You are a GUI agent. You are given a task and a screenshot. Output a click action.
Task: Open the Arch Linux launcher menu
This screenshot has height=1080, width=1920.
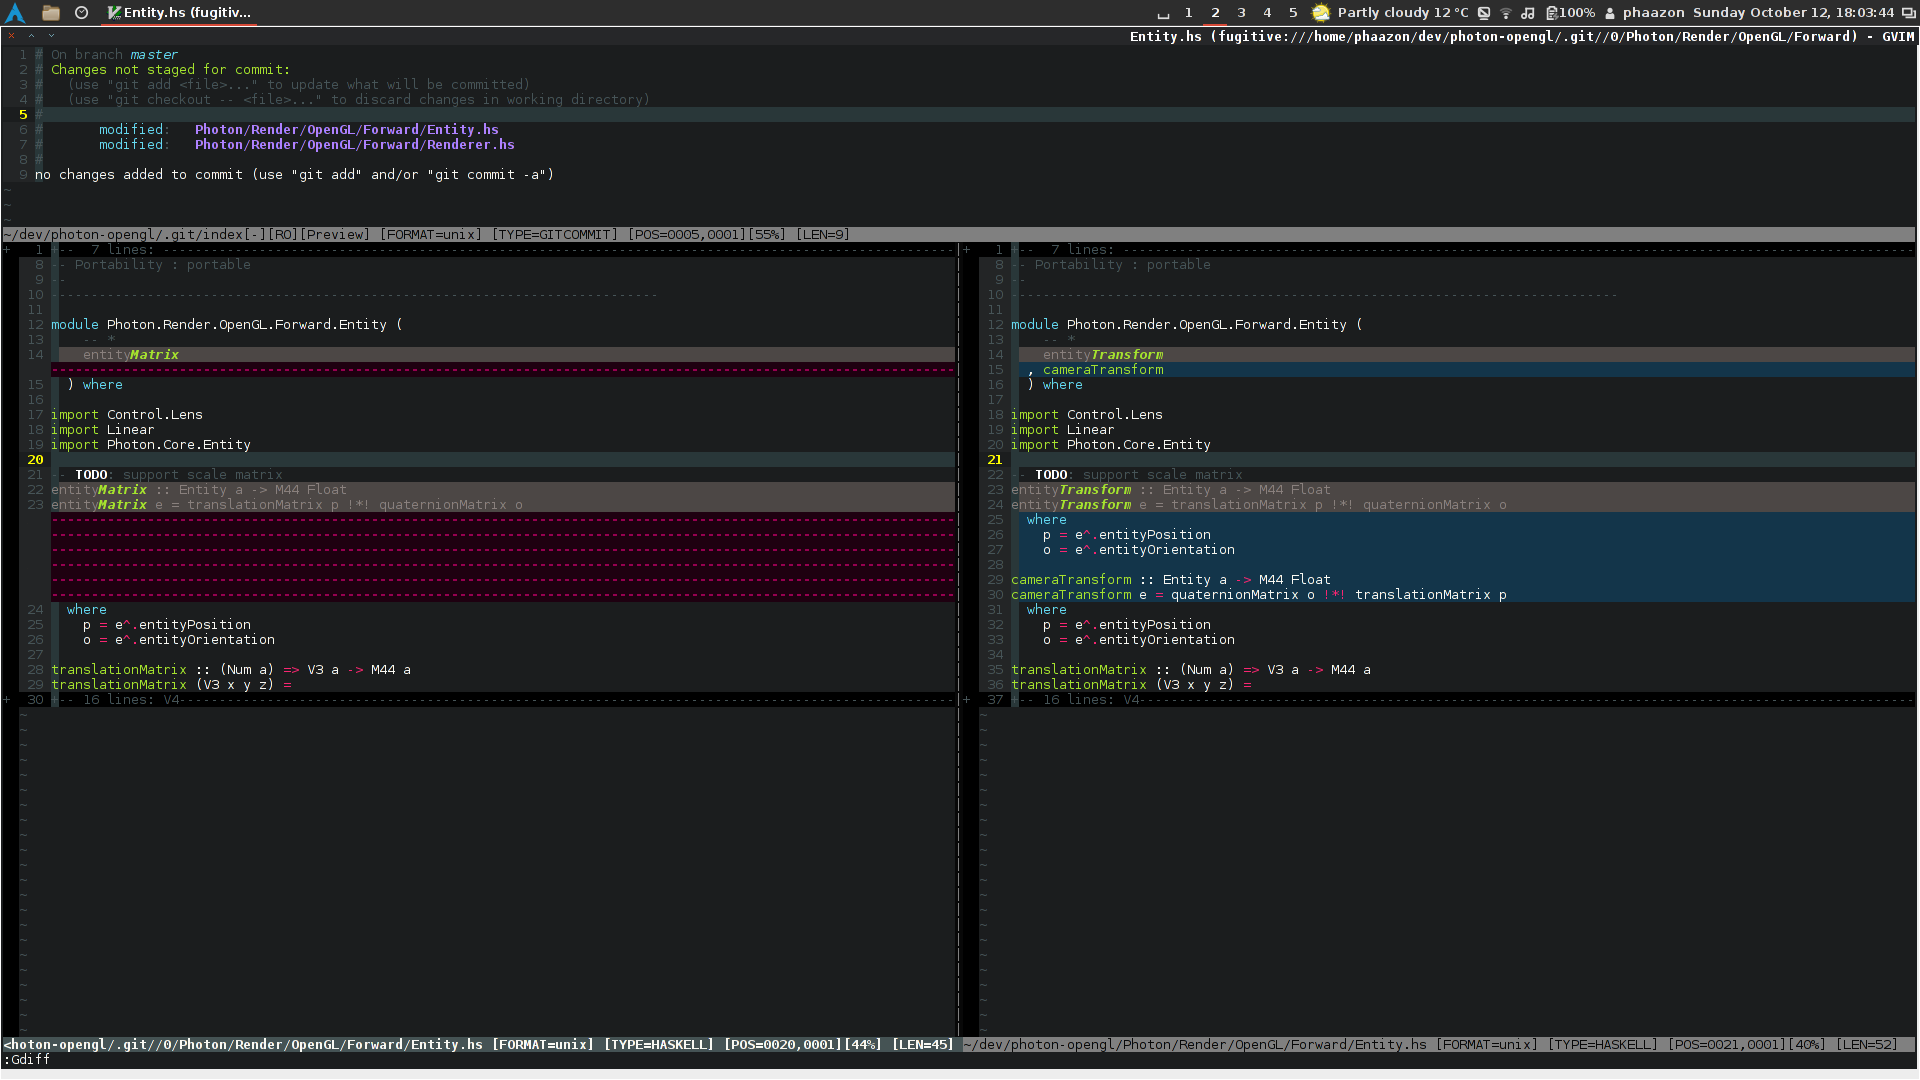click(15, 13)
